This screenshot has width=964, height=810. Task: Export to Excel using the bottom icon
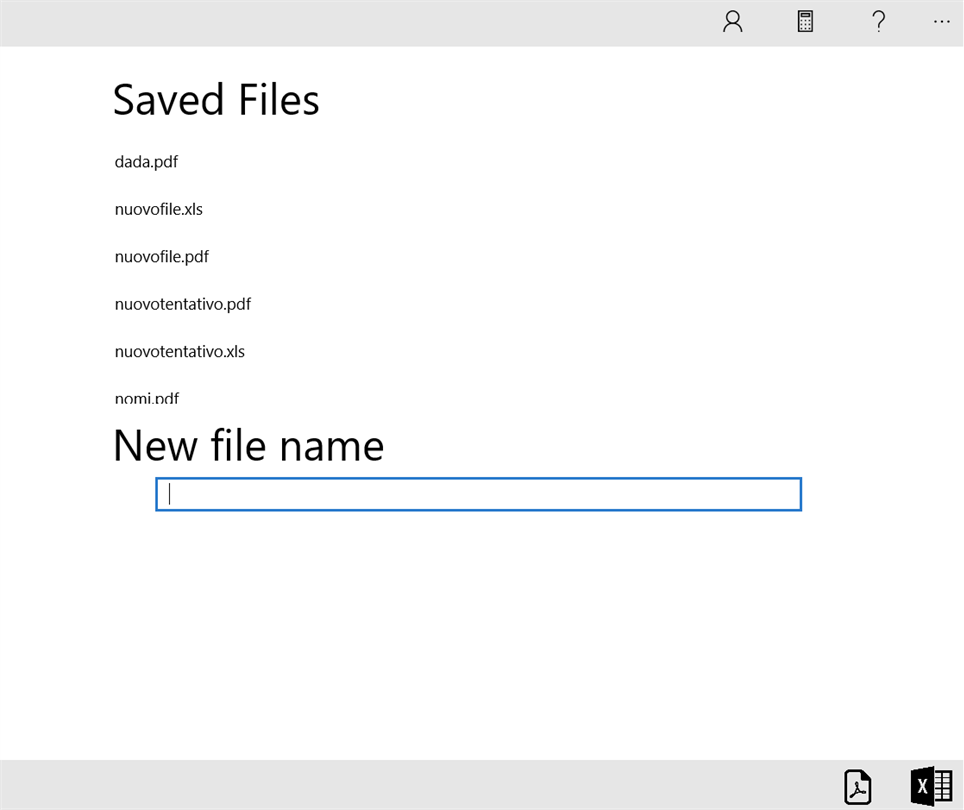[931, 786]
